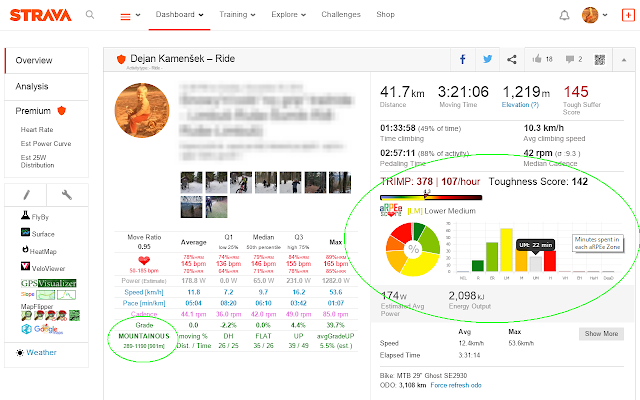Viewport: 640px width, 400px height.
Task: Click the blue globe icon beside Google
Action: click(27, 329)
